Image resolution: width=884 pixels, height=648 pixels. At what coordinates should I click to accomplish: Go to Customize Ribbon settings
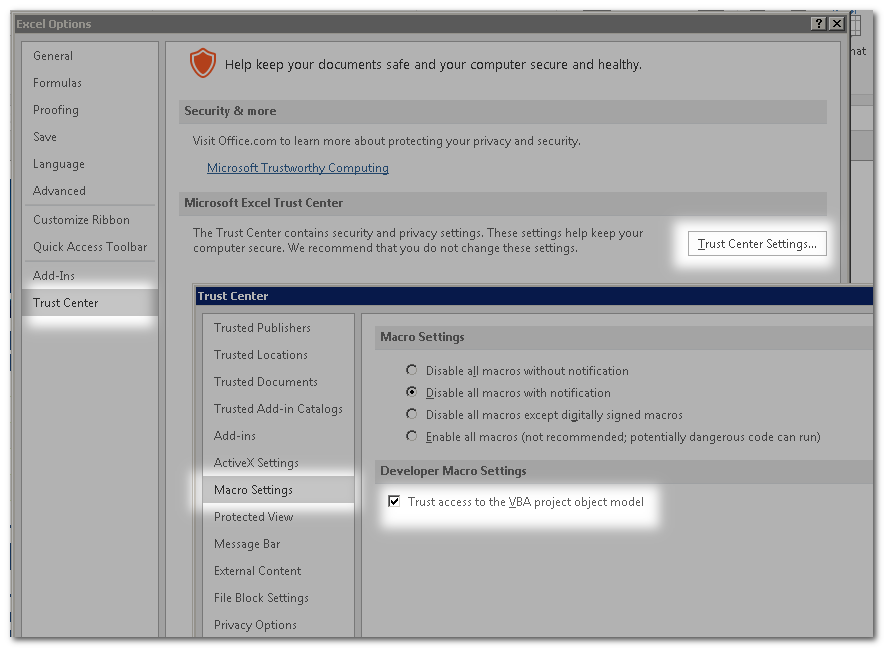coord(81,220)
